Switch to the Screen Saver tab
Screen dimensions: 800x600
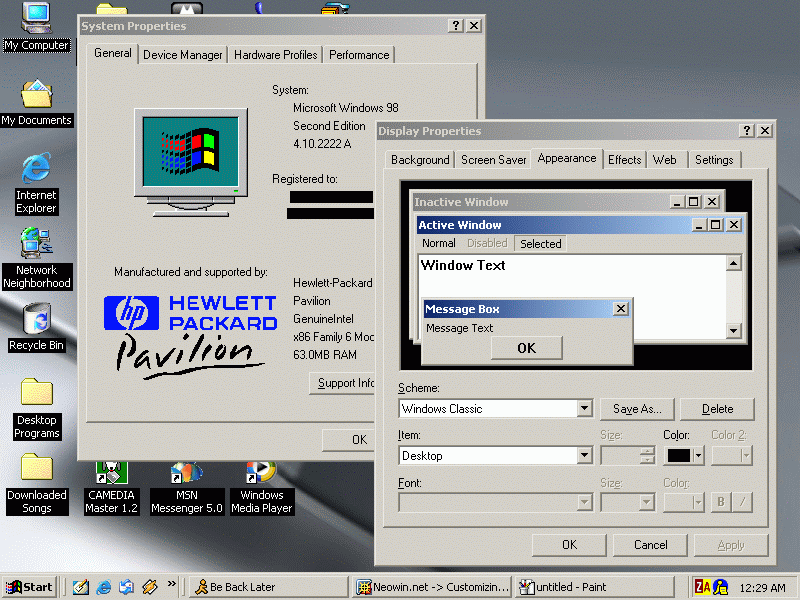pyautogui.click(x=493, y=159)
